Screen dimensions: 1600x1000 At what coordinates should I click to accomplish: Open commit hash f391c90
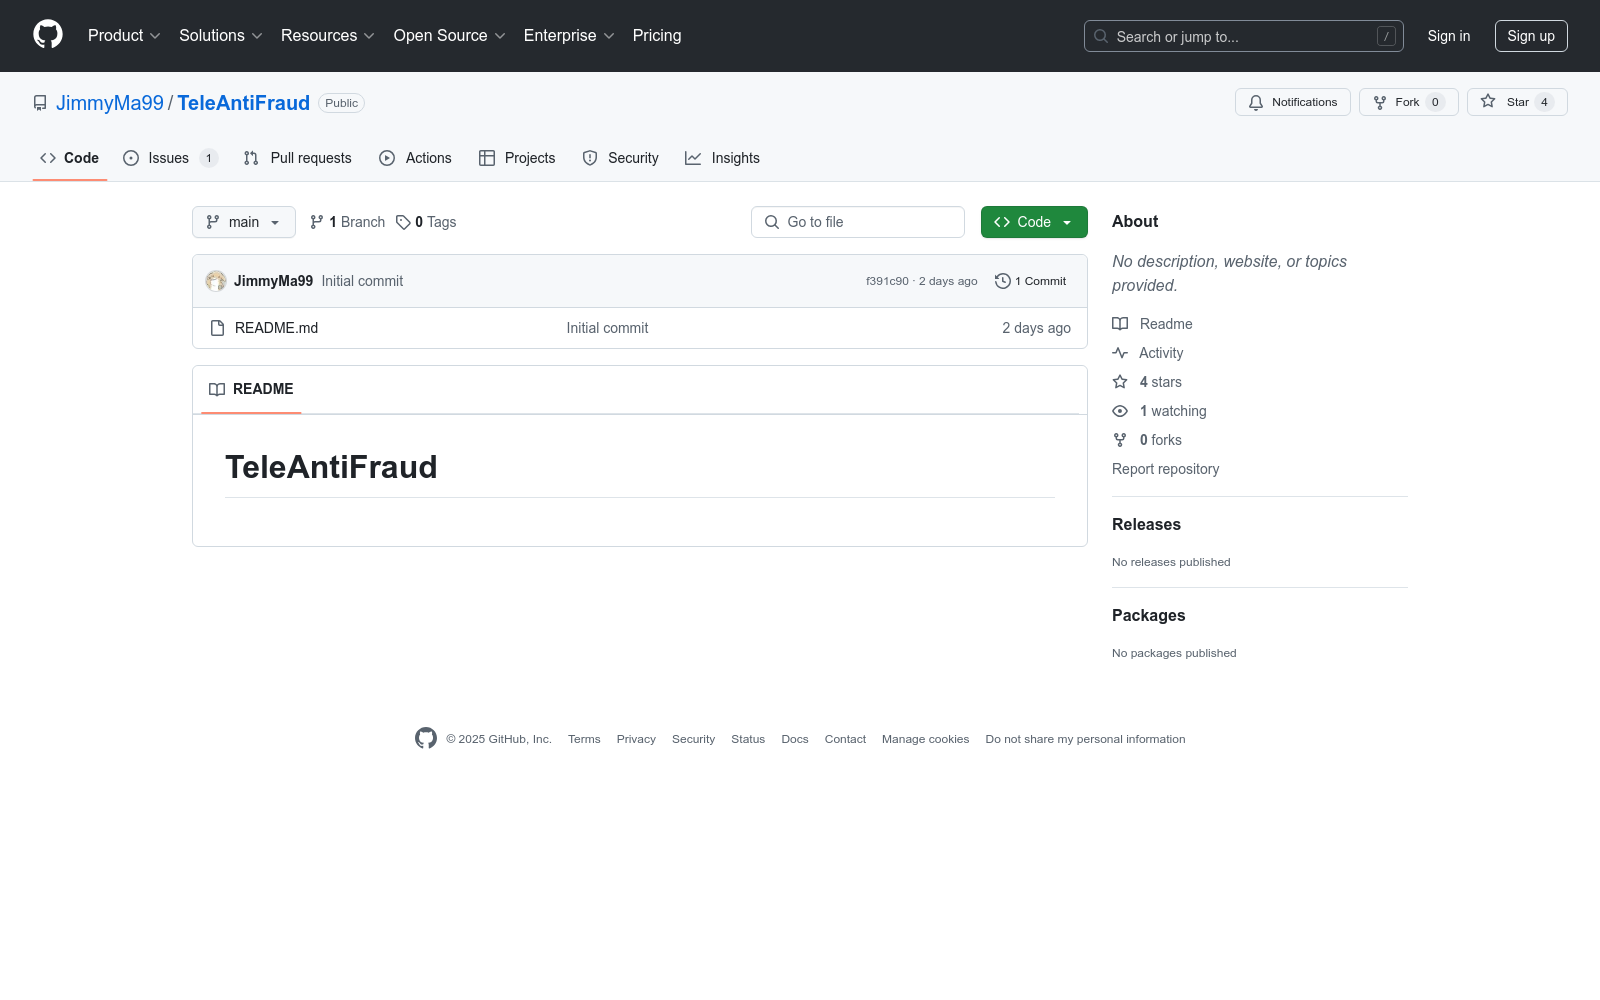tap(887, 281)
